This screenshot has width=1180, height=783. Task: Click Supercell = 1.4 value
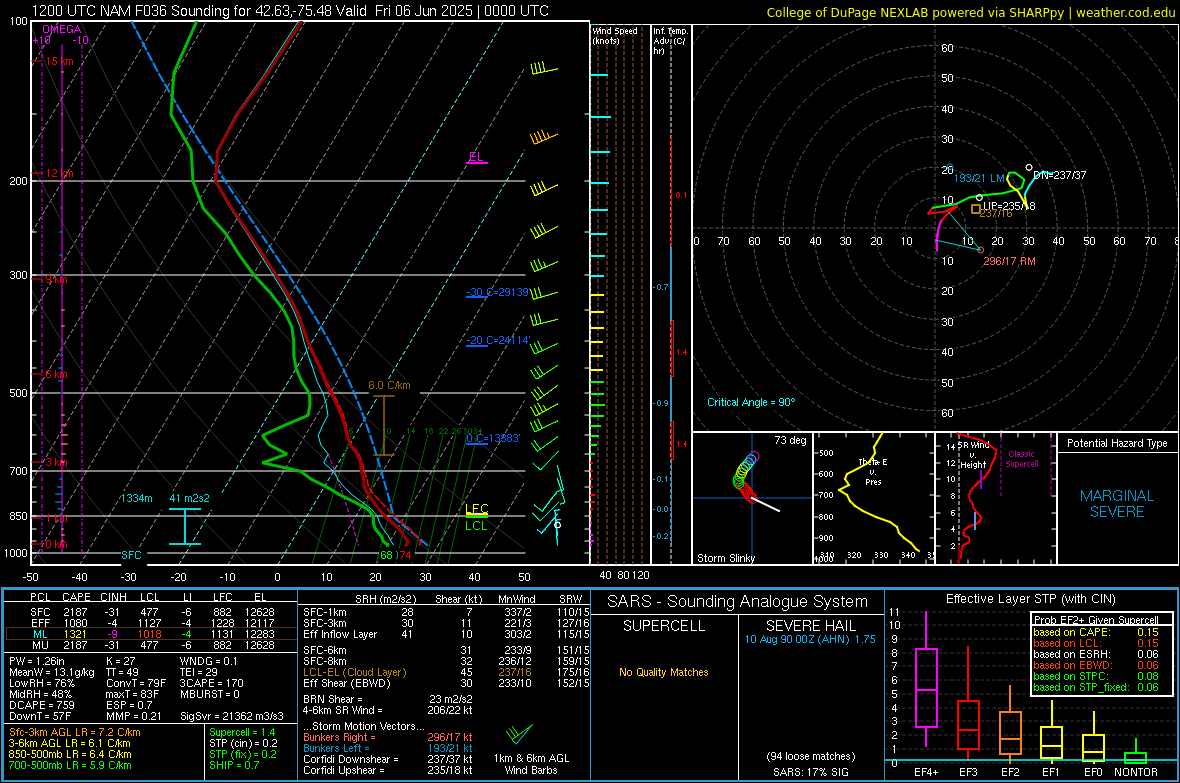(242, 732)
